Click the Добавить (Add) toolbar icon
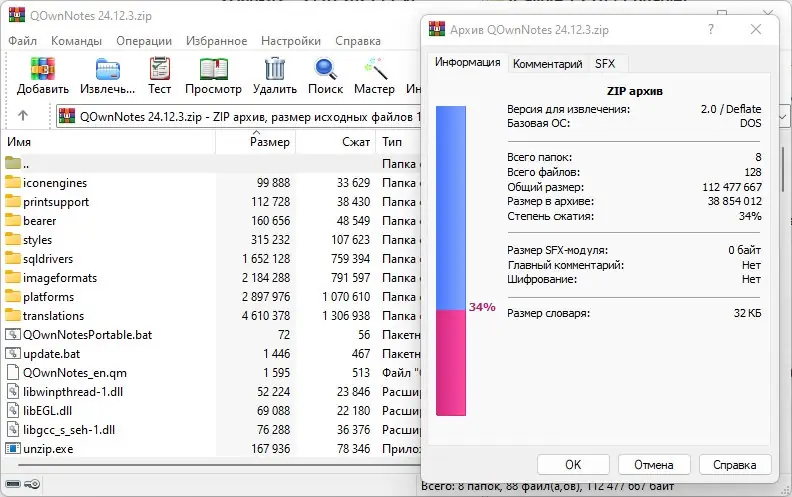 pyautogui.click(x=42, y=69)
